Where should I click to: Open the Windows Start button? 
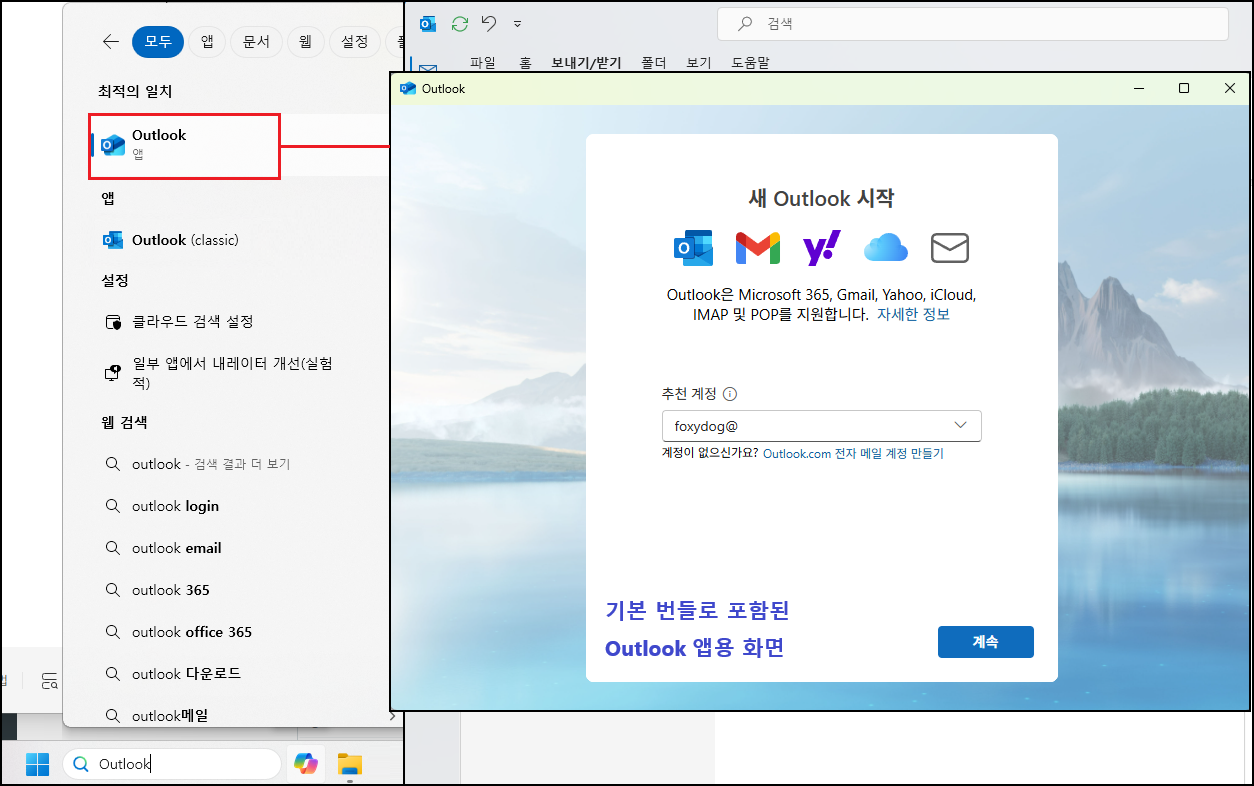point(37,764)
